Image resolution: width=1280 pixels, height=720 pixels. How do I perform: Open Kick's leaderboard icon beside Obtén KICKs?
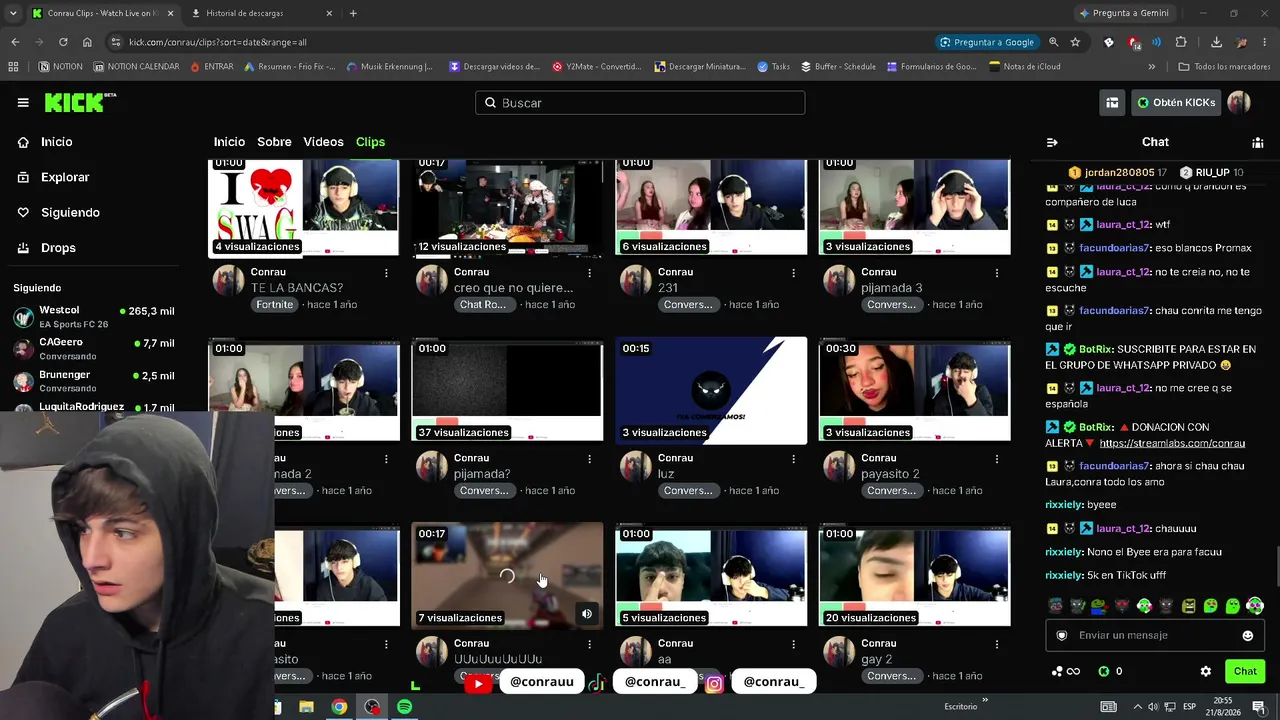click(x=1112, y=102)
